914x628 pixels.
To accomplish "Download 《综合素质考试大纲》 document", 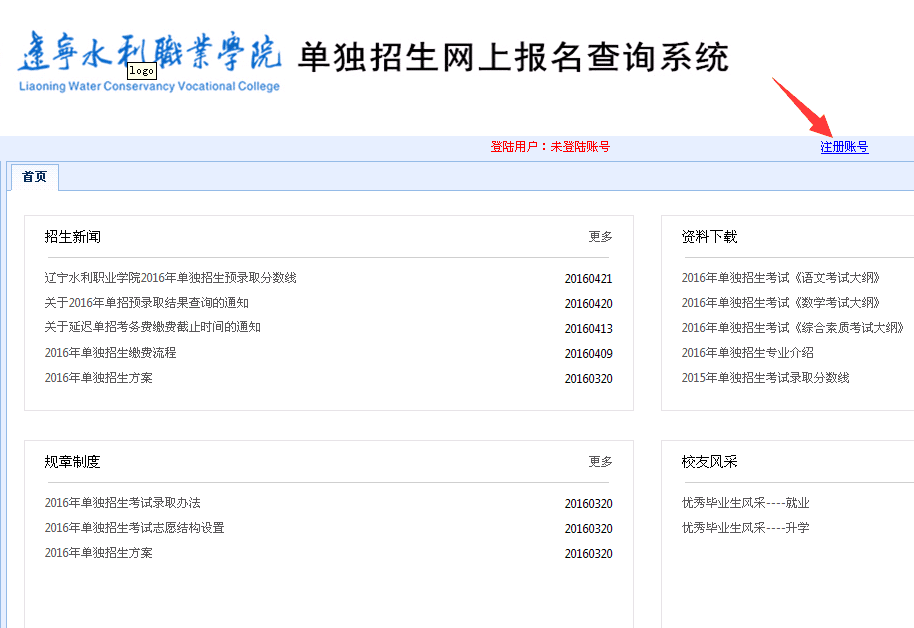I will [x=793, y=328].
